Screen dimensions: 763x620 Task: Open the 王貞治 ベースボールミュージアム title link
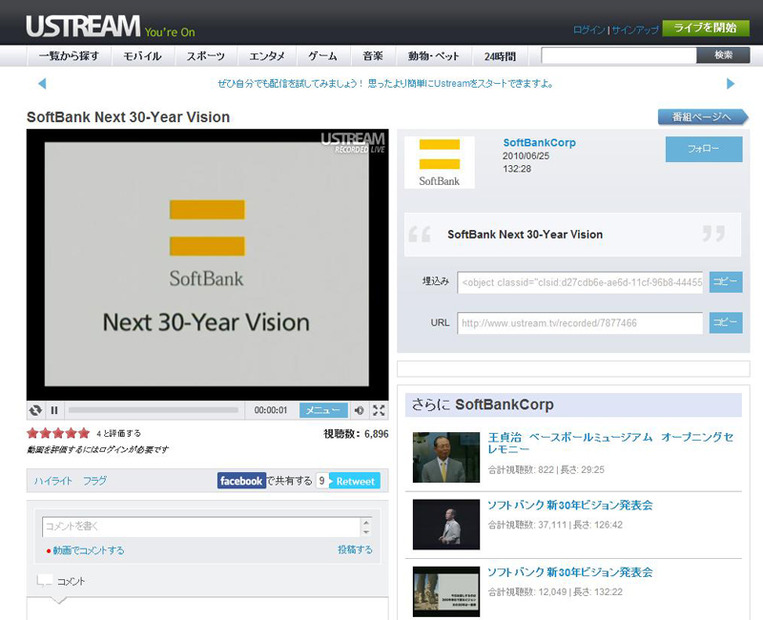(611, 443)
